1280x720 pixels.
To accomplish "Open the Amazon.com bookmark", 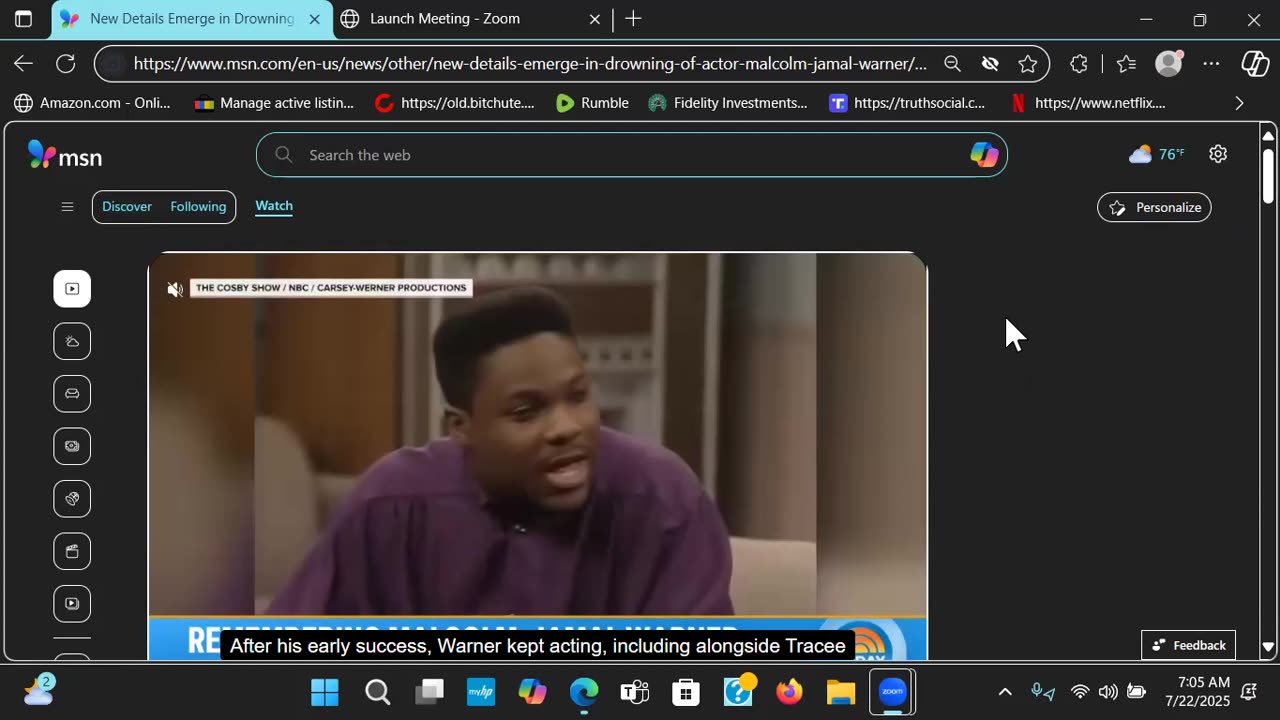I will (x=92, y=103).
